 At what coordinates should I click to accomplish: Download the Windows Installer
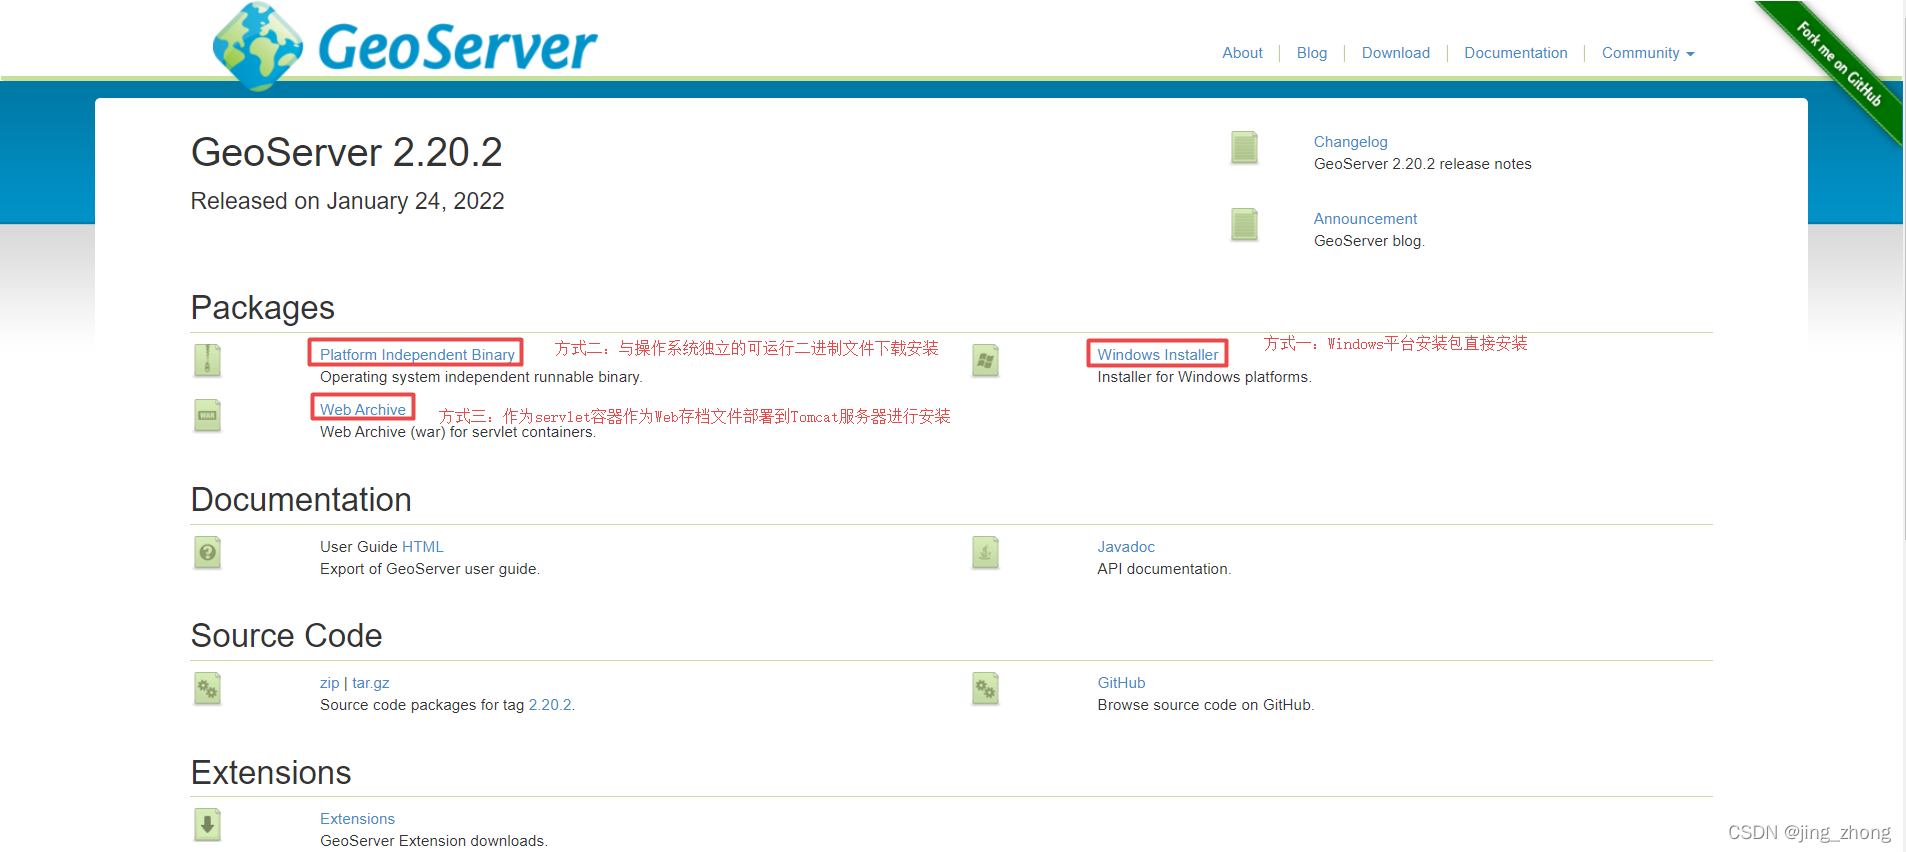coord(1158,355)
